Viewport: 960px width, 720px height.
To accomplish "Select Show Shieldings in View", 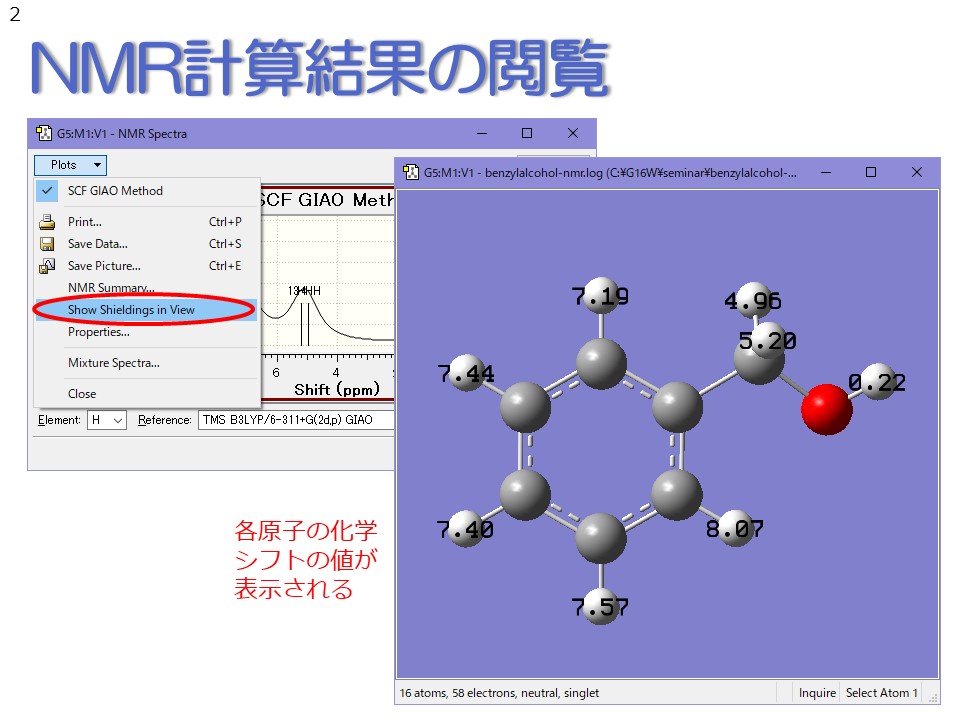I will pyautogui.click(x=146, y=310).
